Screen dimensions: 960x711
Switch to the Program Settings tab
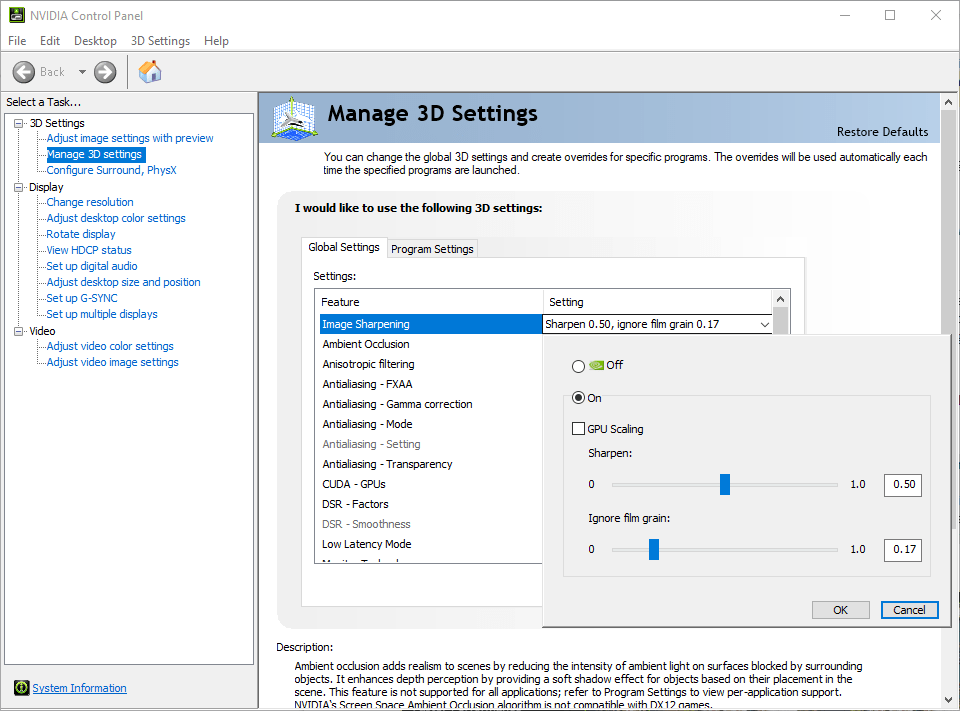[x=432, y=248]
